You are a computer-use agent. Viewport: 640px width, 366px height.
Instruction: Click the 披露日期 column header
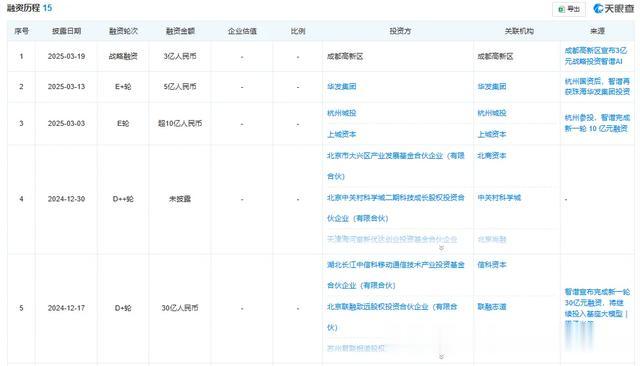66,31
